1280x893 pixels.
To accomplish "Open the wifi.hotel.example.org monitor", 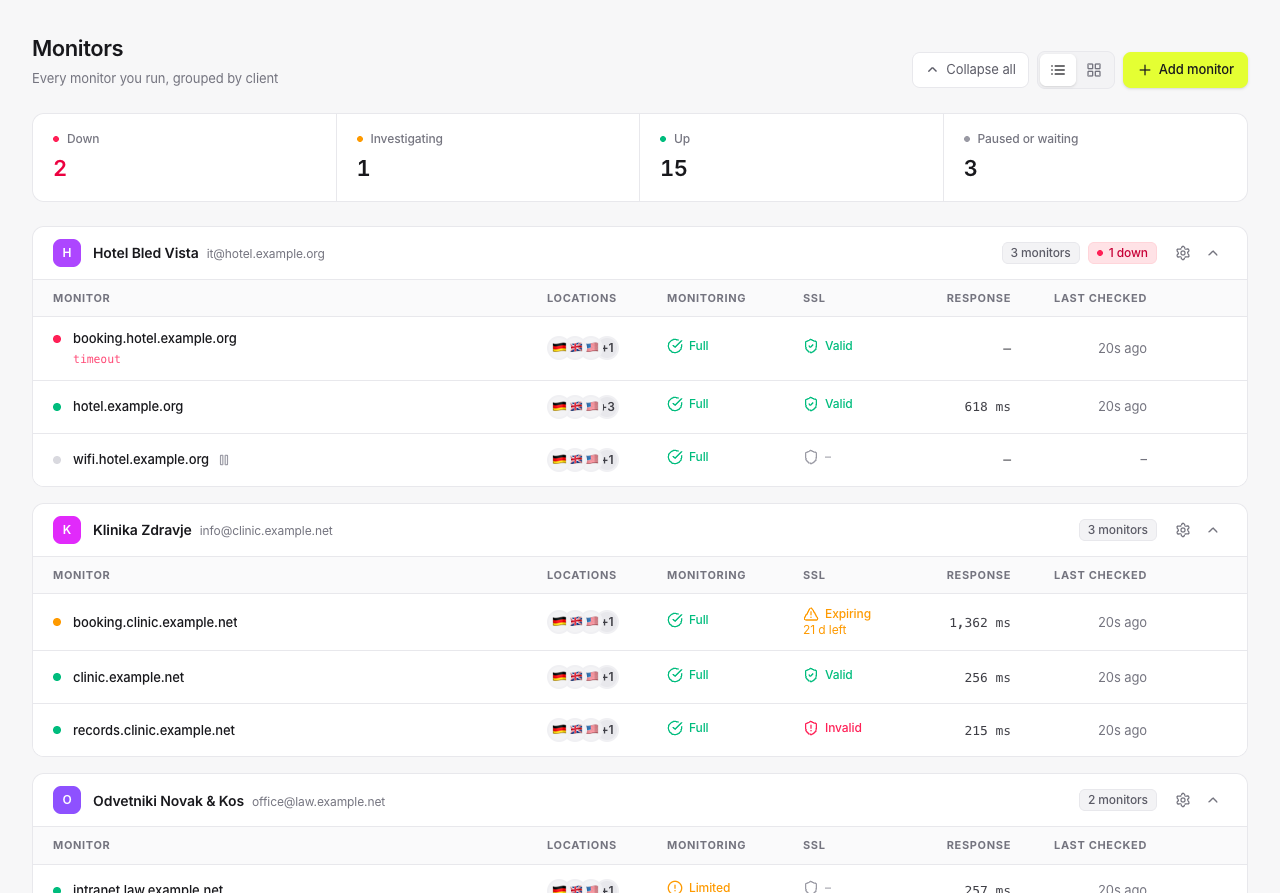I will click(141, 459).
